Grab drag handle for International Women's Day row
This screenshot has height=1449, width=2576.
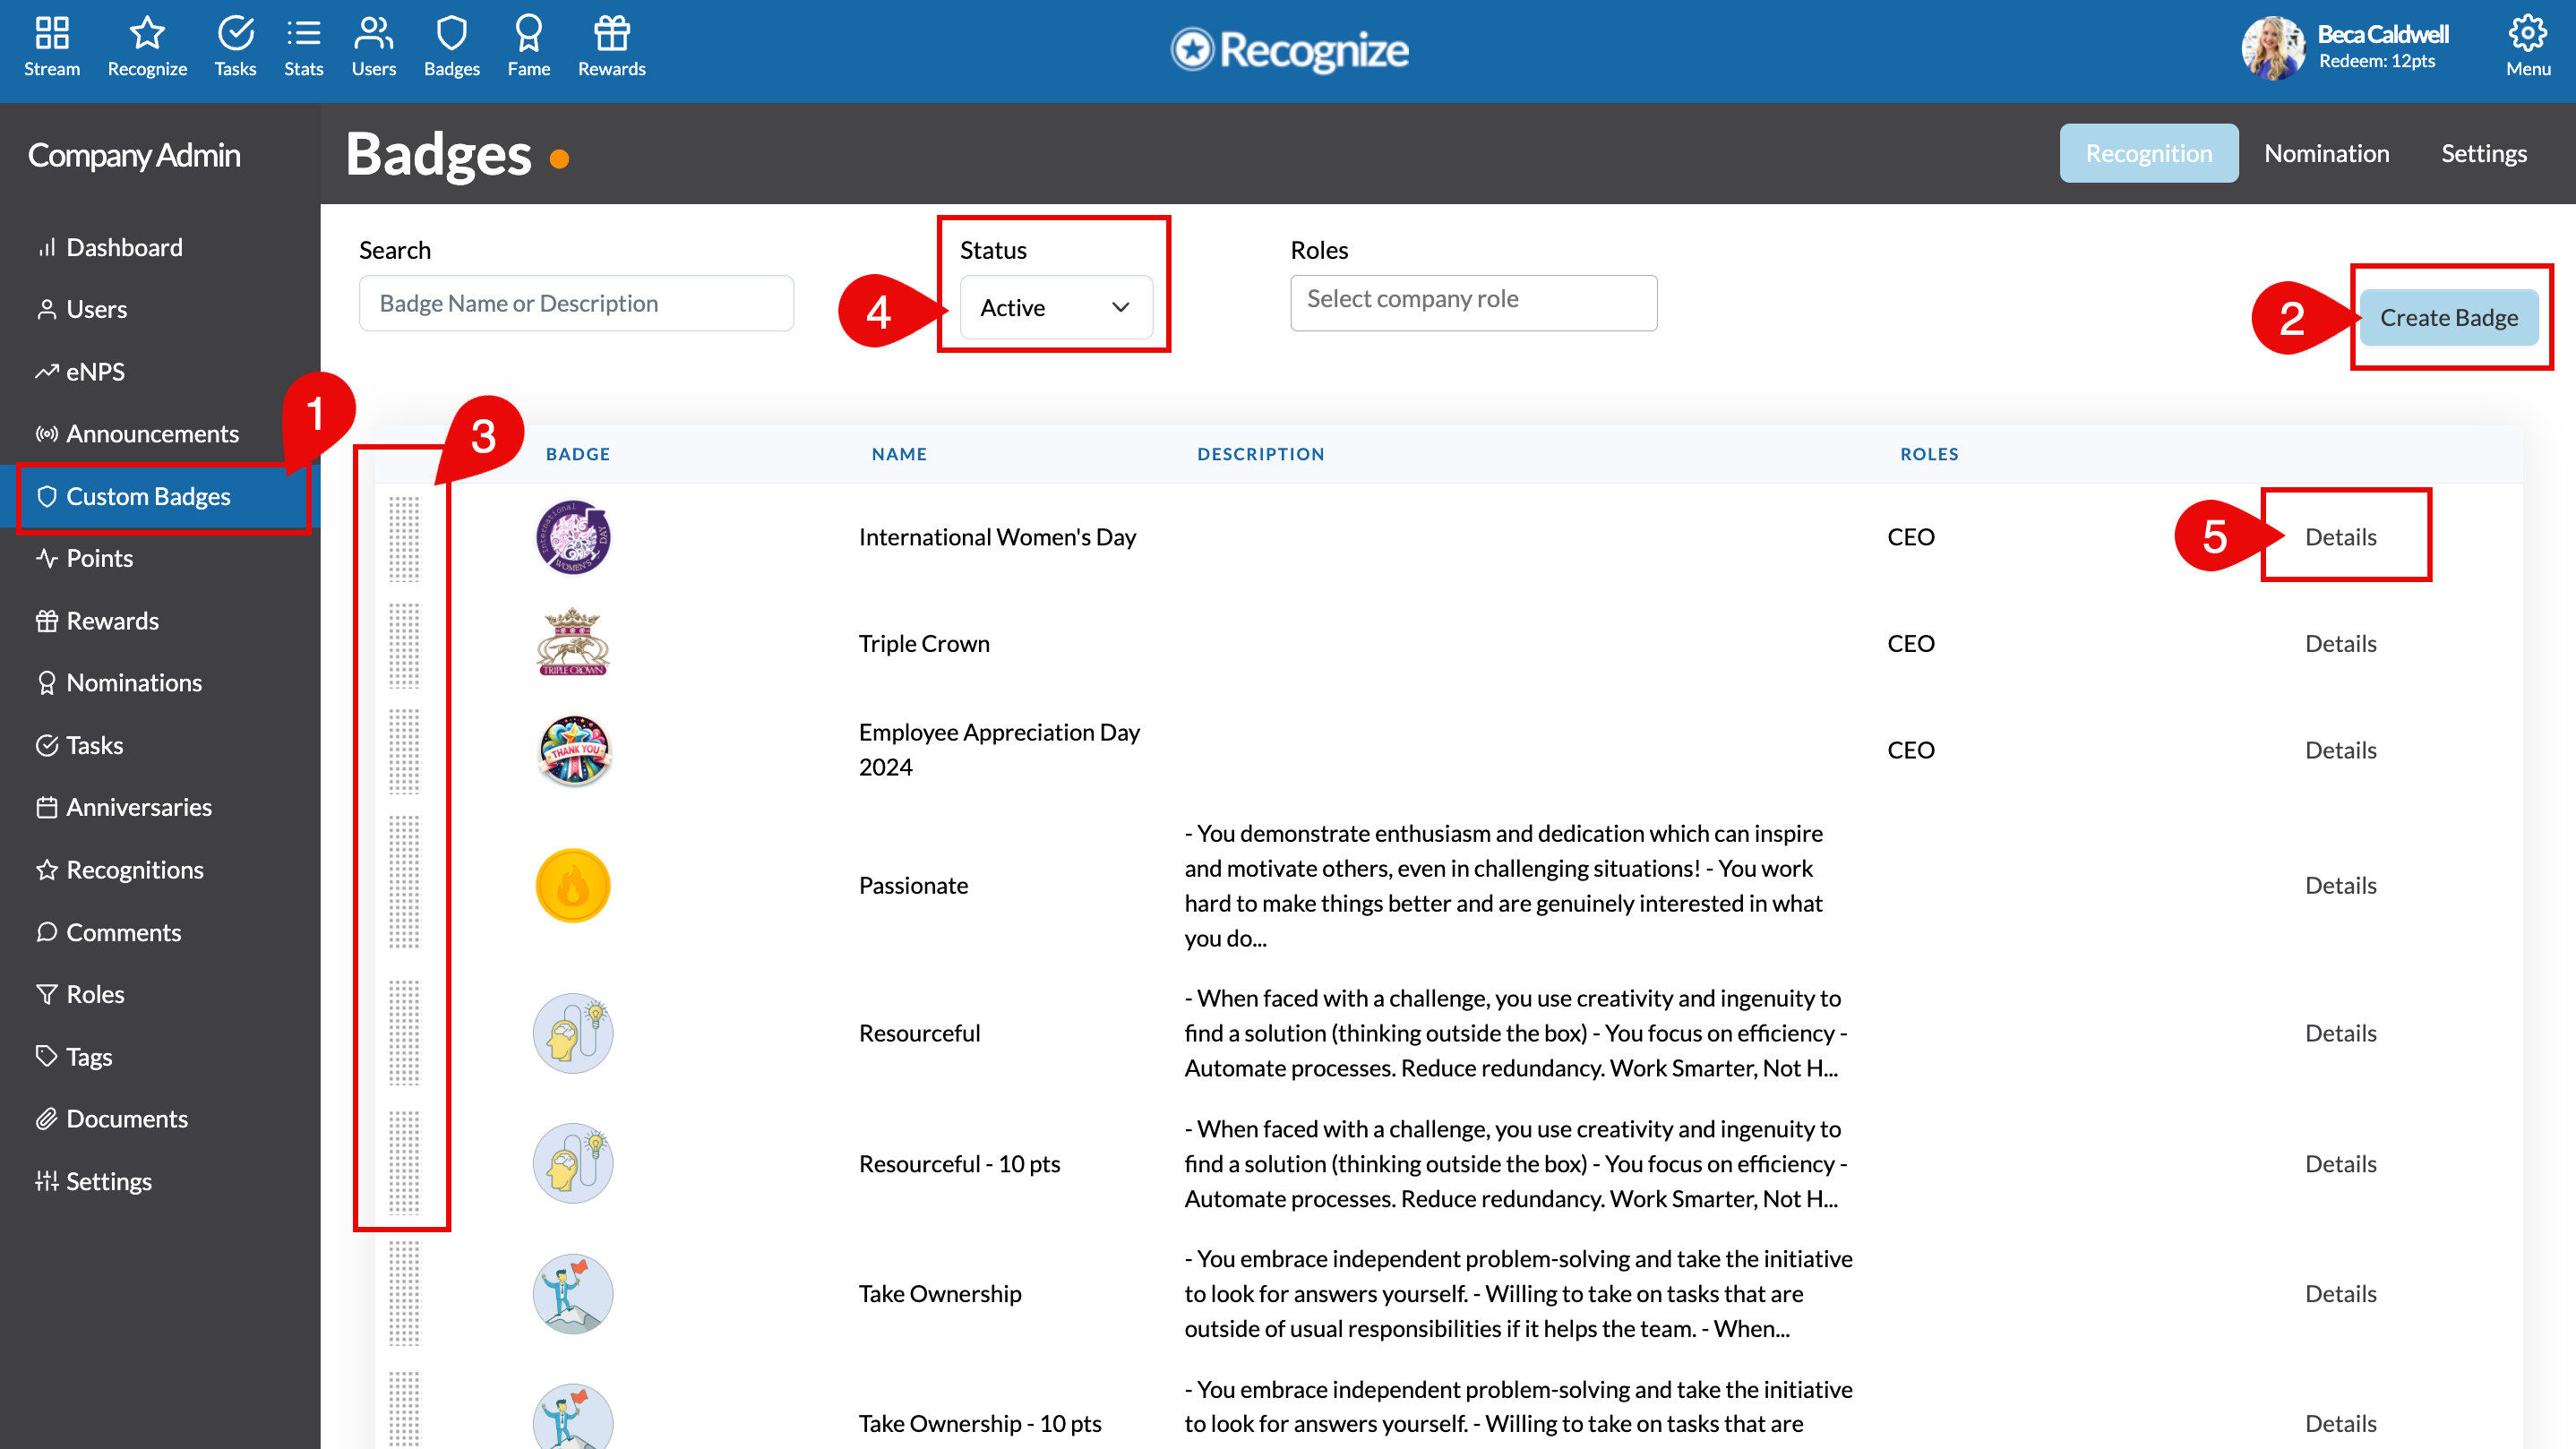click(404, 538)
